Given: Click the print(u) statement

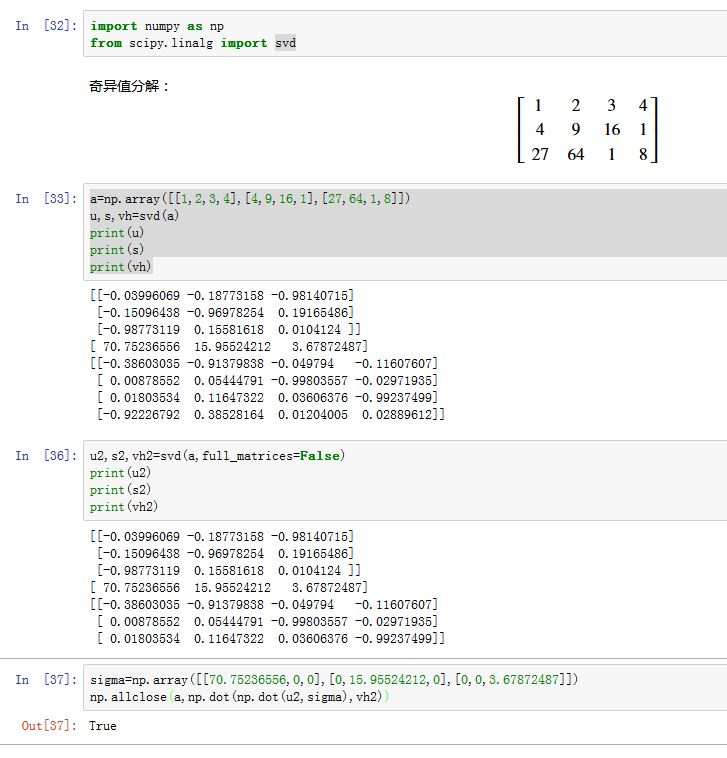Looking at the screenshot, I should [107, 233].
